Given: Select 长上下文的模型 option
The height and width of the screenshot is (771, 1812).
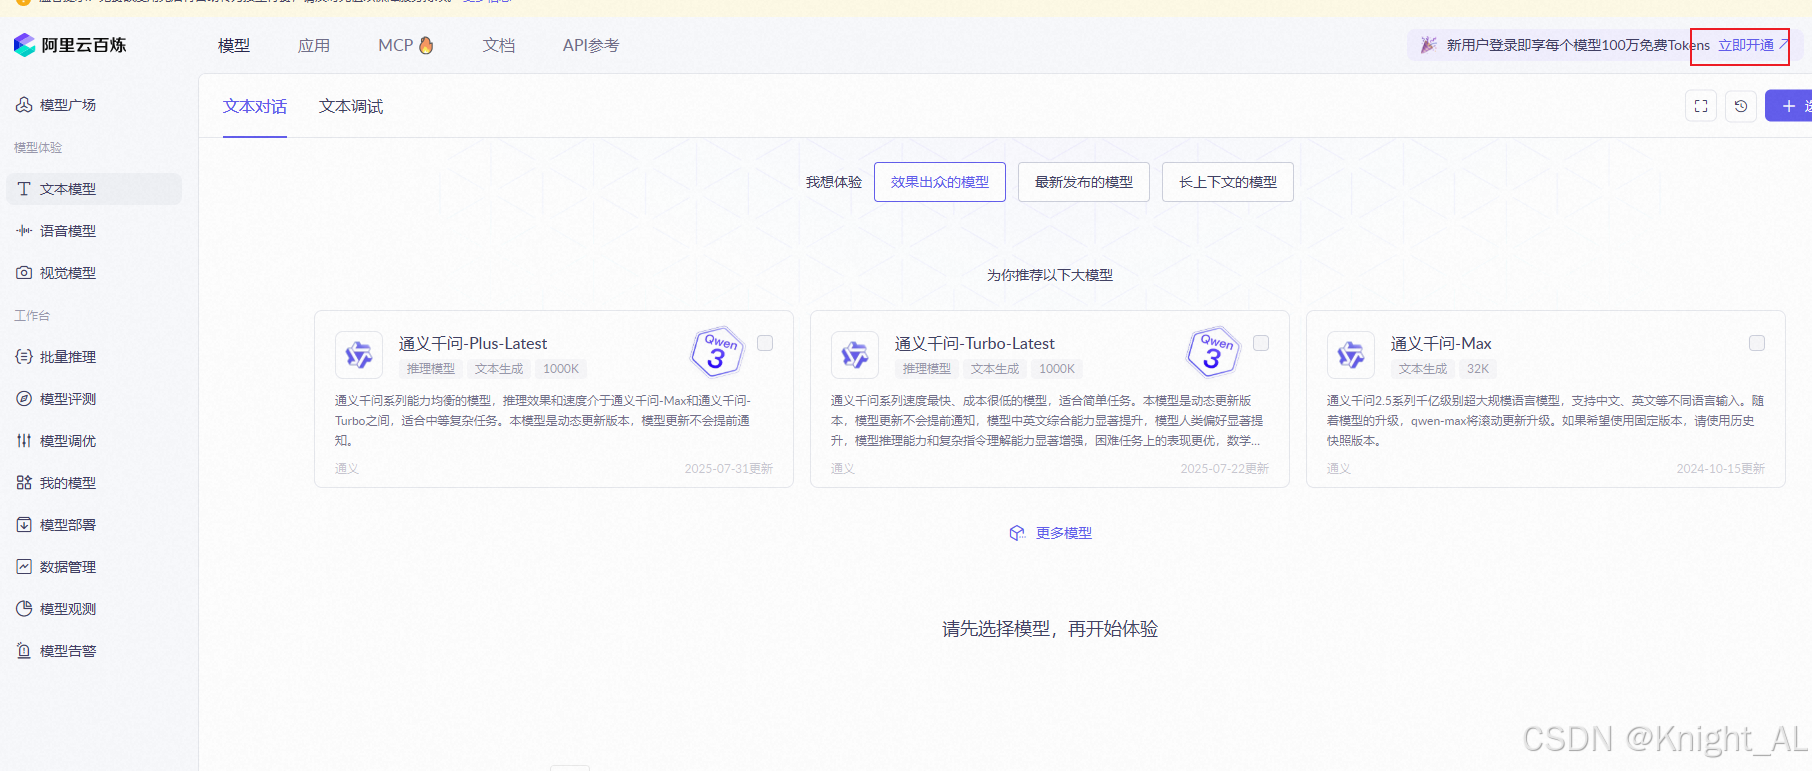Looking at the screenshot, I should (x=1228, y=182).
